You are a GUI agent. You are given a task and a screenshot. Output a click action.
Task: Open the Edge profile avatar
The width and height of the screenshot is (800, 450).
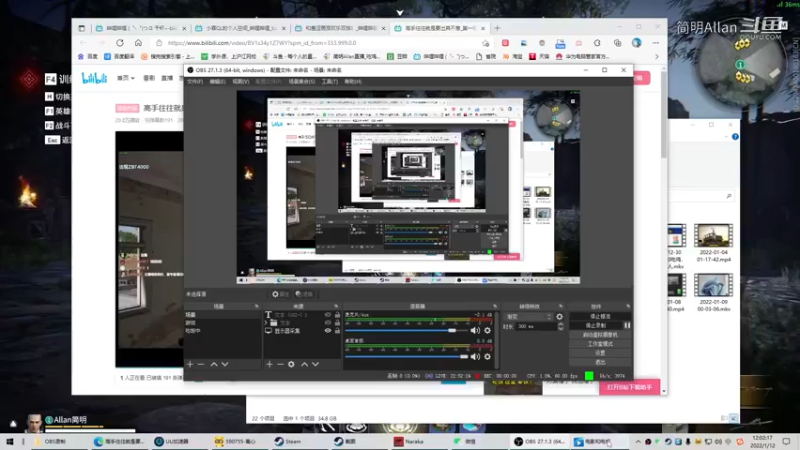pyautogui.click(x=636, y=43)
